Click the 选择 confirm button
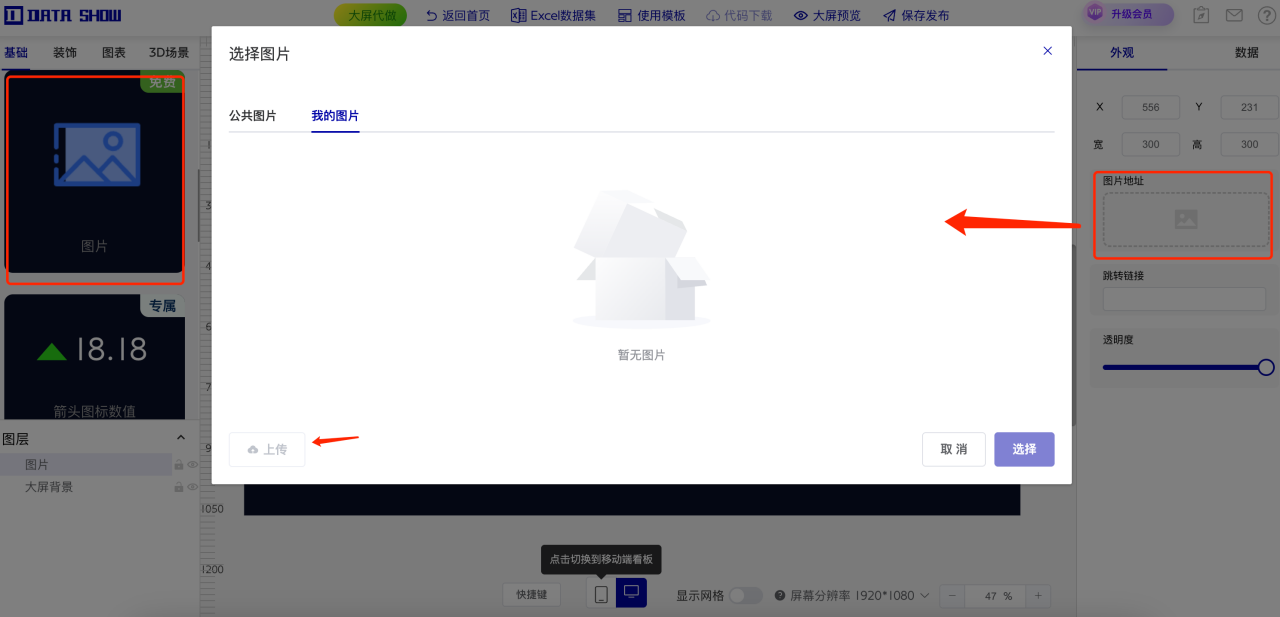 pos(1024,449)
